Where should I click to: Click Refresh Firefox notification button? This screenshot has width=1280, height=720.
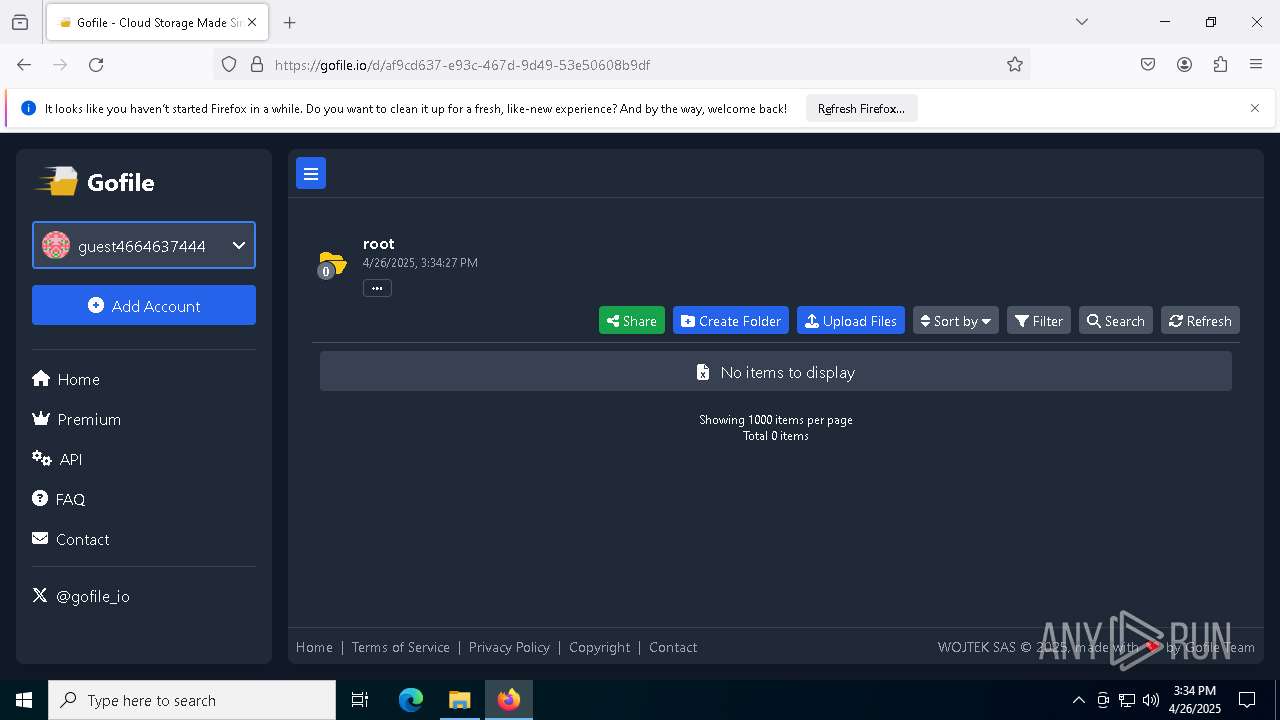click(x=861, y=108)
